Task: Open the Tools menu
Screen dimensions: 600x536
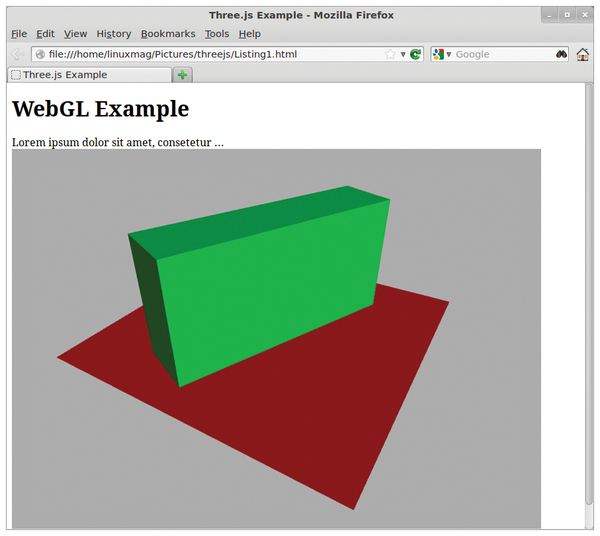Action: point(217,34)
